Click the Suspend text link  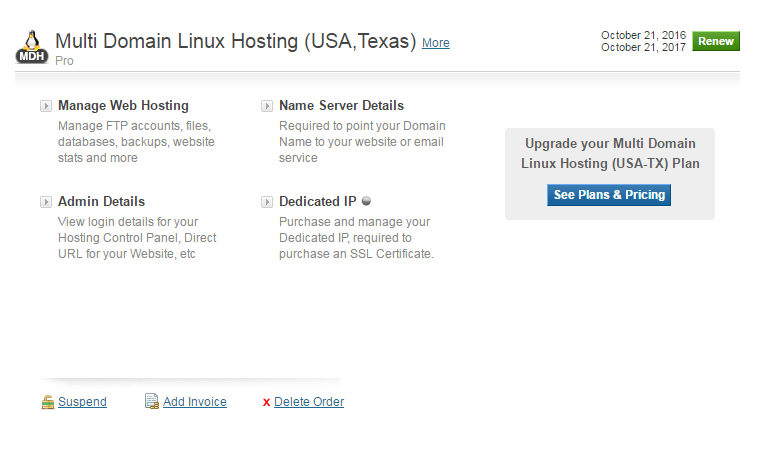[82, 402]
